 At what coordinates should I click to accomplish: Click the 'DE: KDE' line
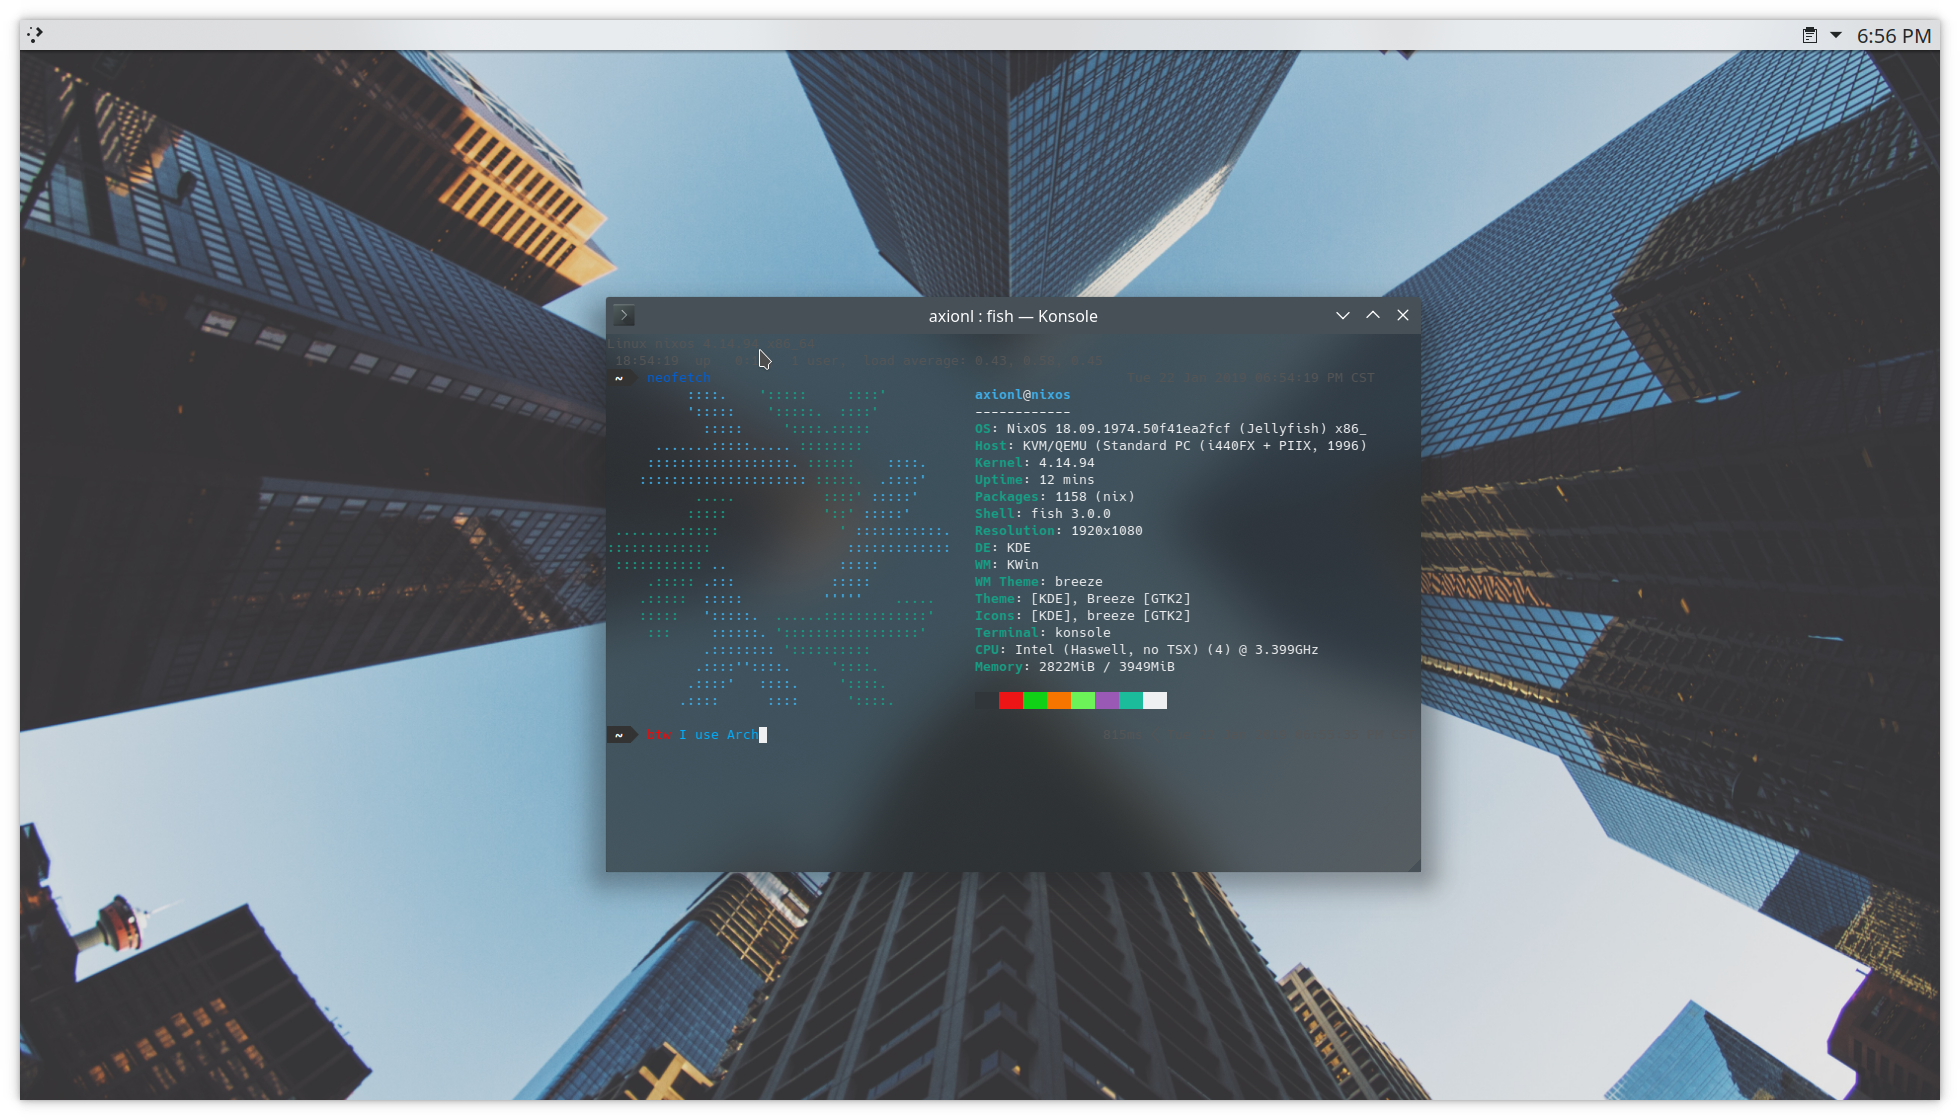click(1002, 548)
